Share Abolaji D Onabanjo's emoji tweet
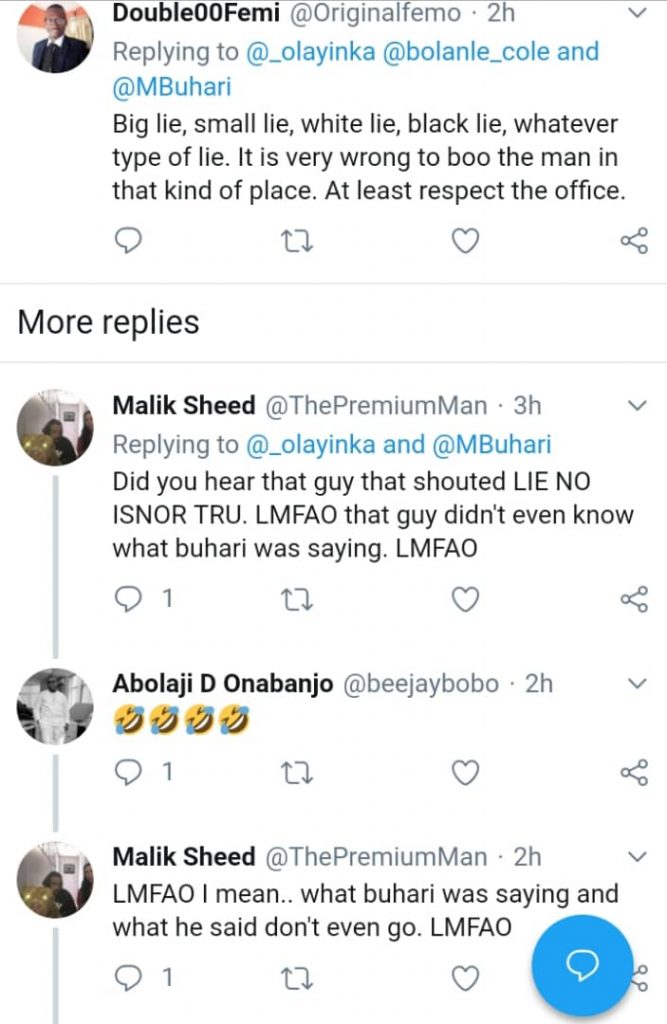 (635, 772)
